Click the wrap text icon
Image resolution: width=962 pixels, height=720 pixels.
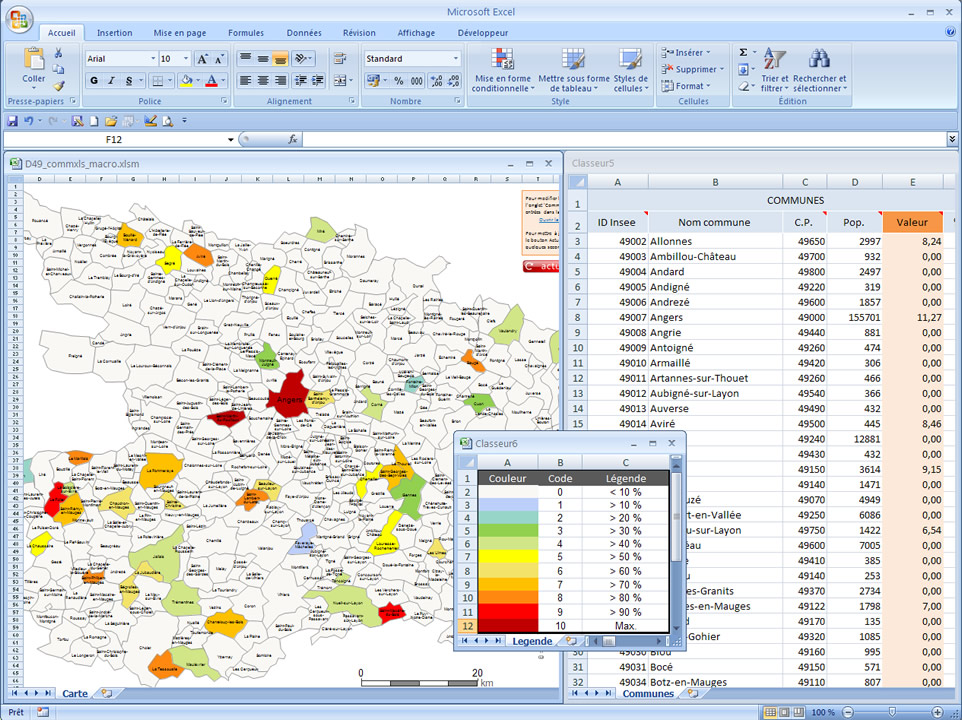(x=340, y=59)
